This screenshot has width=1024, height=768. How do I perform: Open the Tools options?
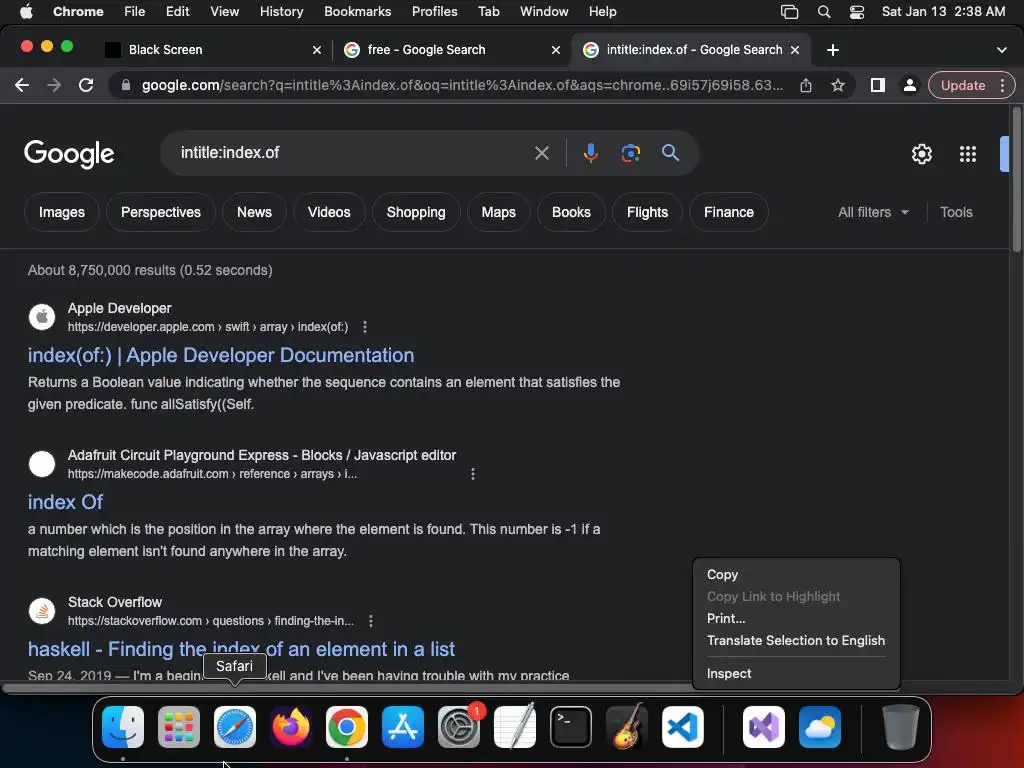click(956, 212)
